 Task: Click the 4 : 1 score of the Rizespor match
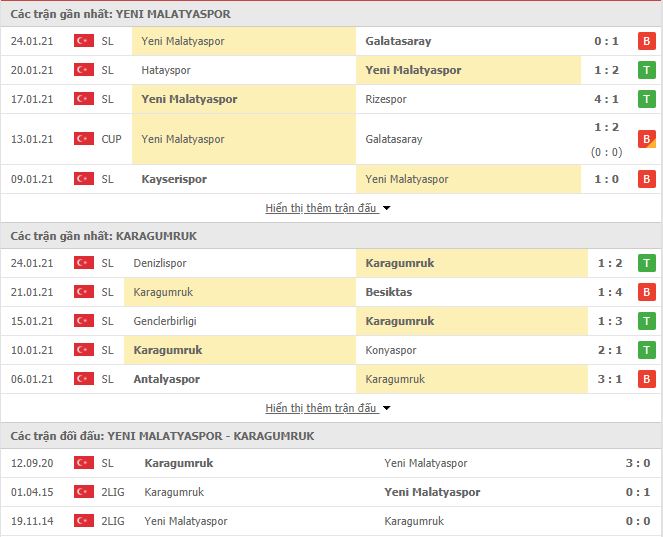click(x=606, y=99)
